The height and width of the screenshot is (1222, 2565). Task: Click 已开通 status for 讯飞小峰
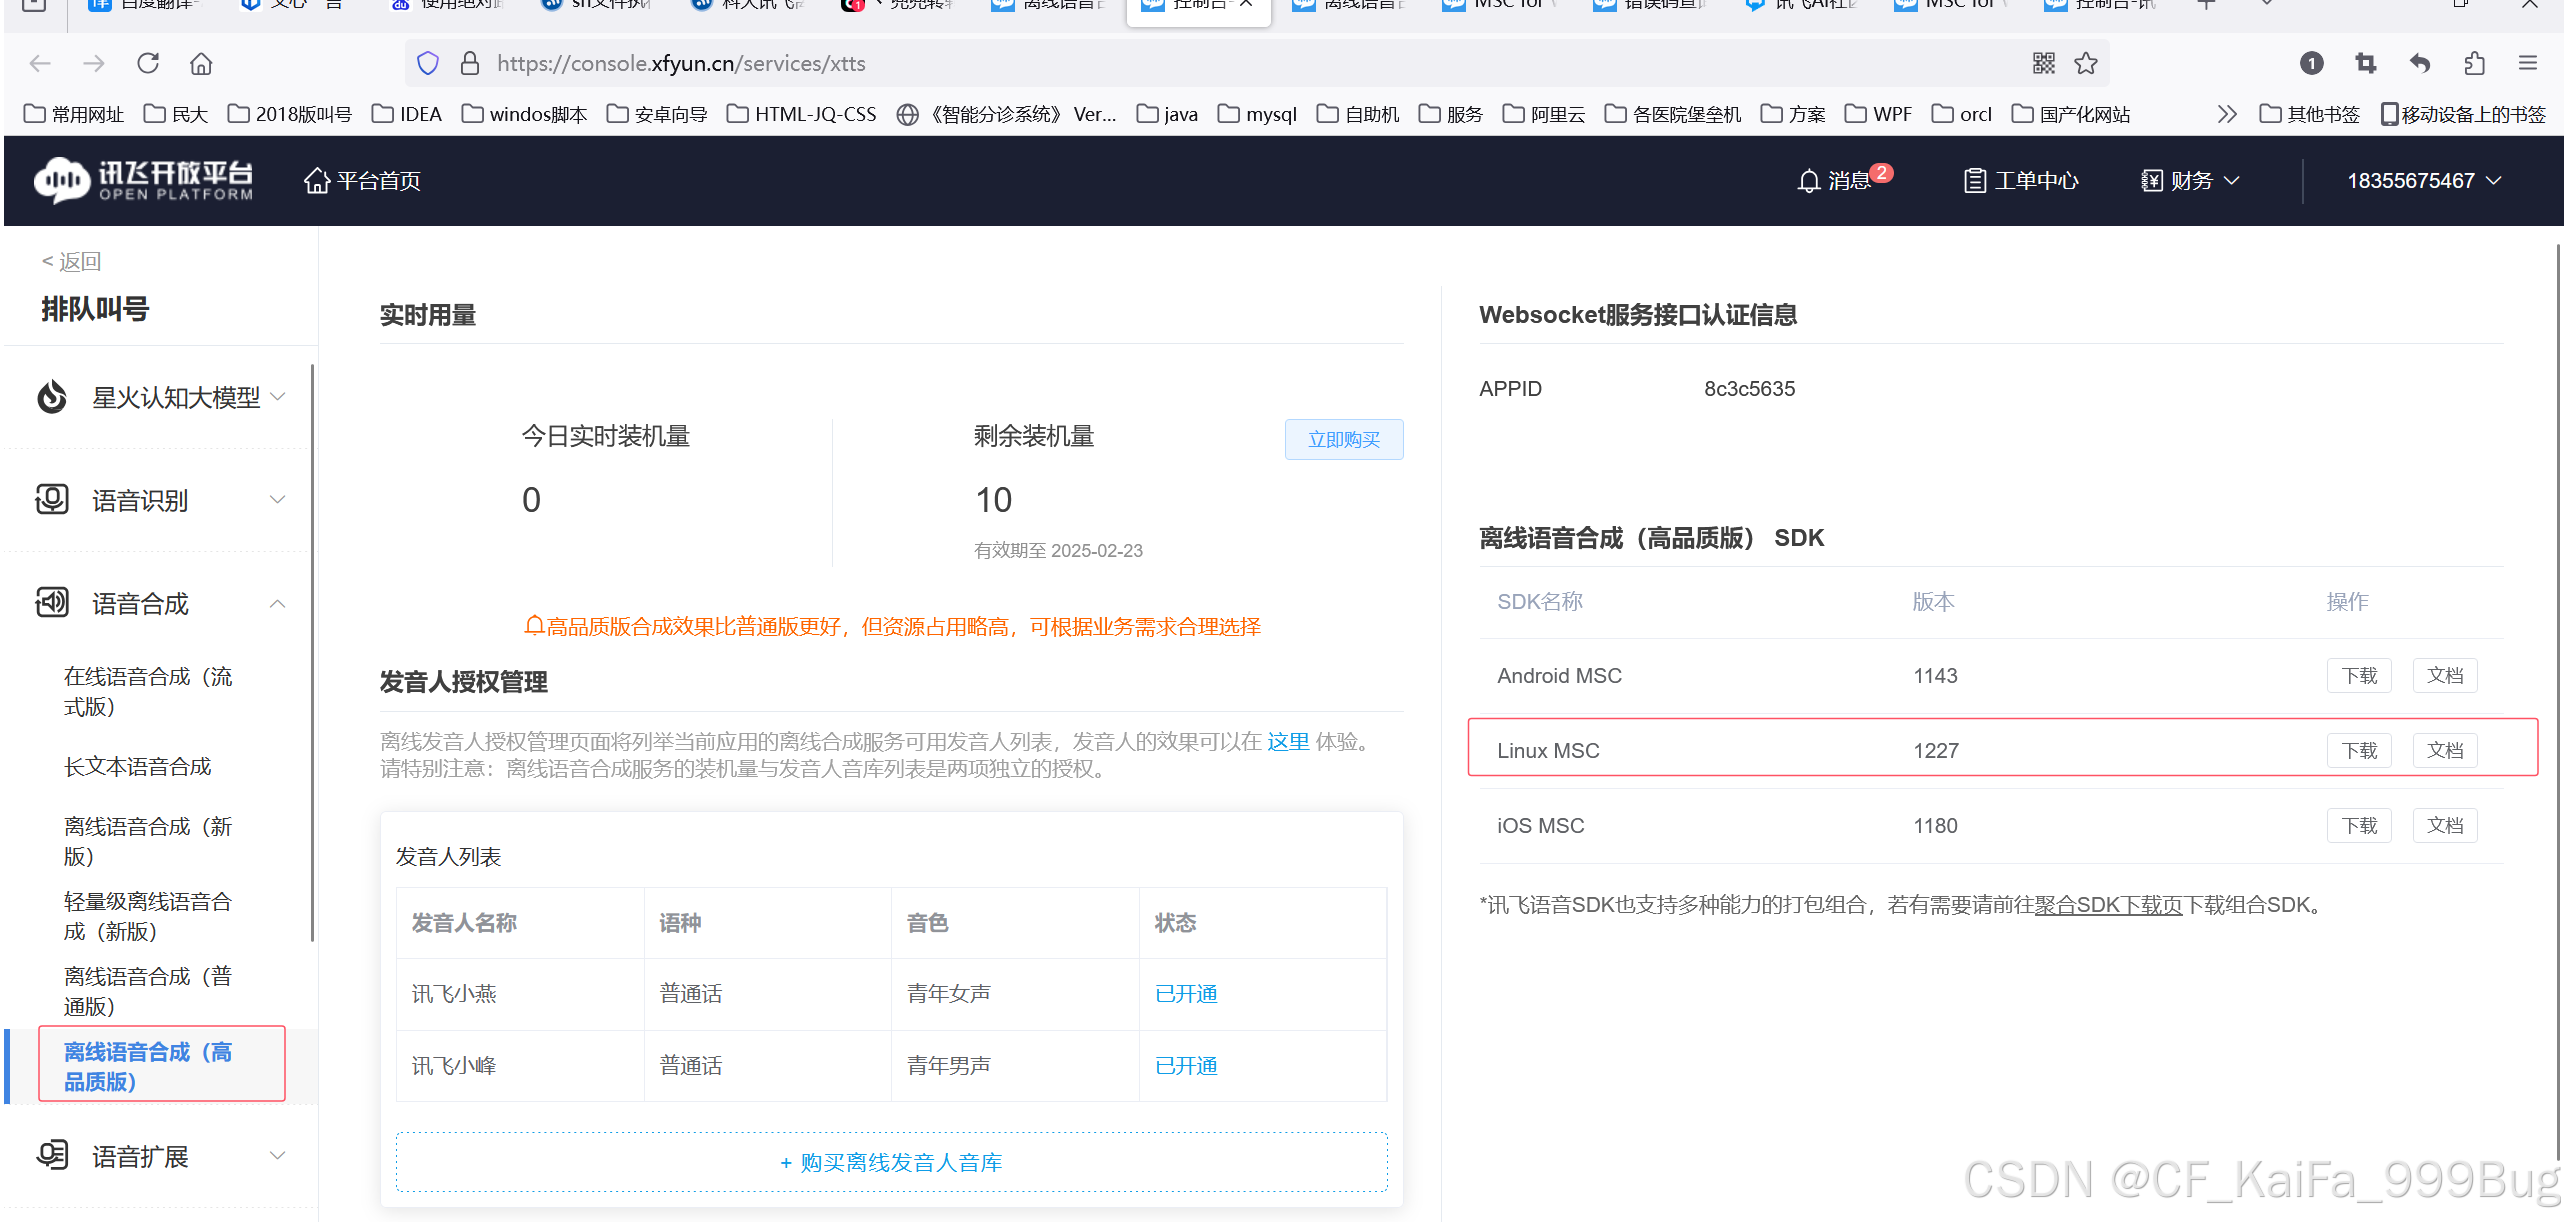pyautogui.click(x=1186, y=1066)
